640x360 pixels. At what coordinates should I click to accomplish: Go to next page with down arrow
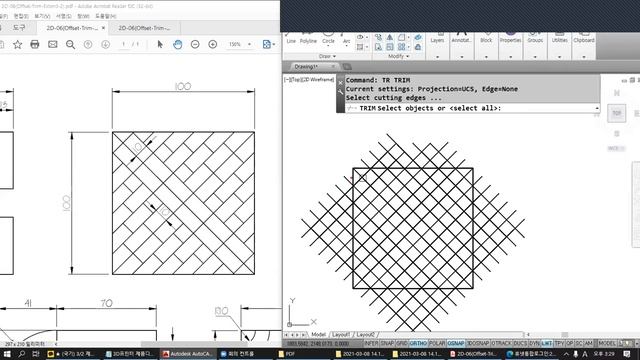coord(105,44)
